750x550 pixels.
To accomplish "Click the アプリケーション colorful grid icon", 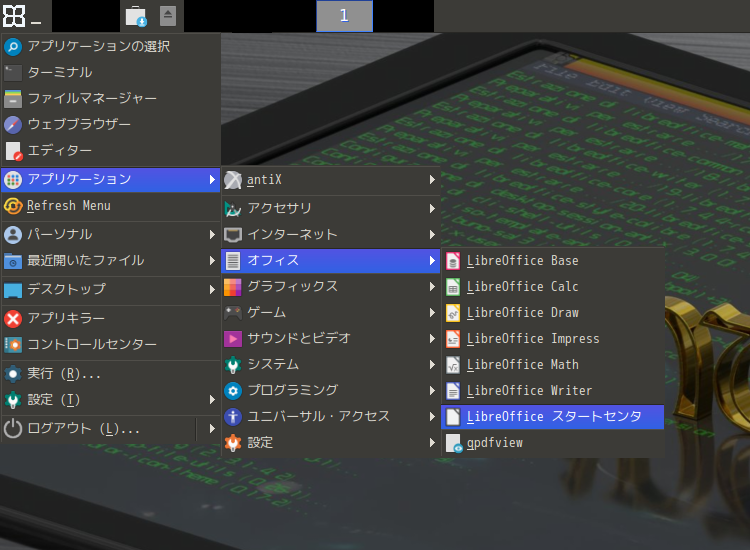I will [13, 179].
